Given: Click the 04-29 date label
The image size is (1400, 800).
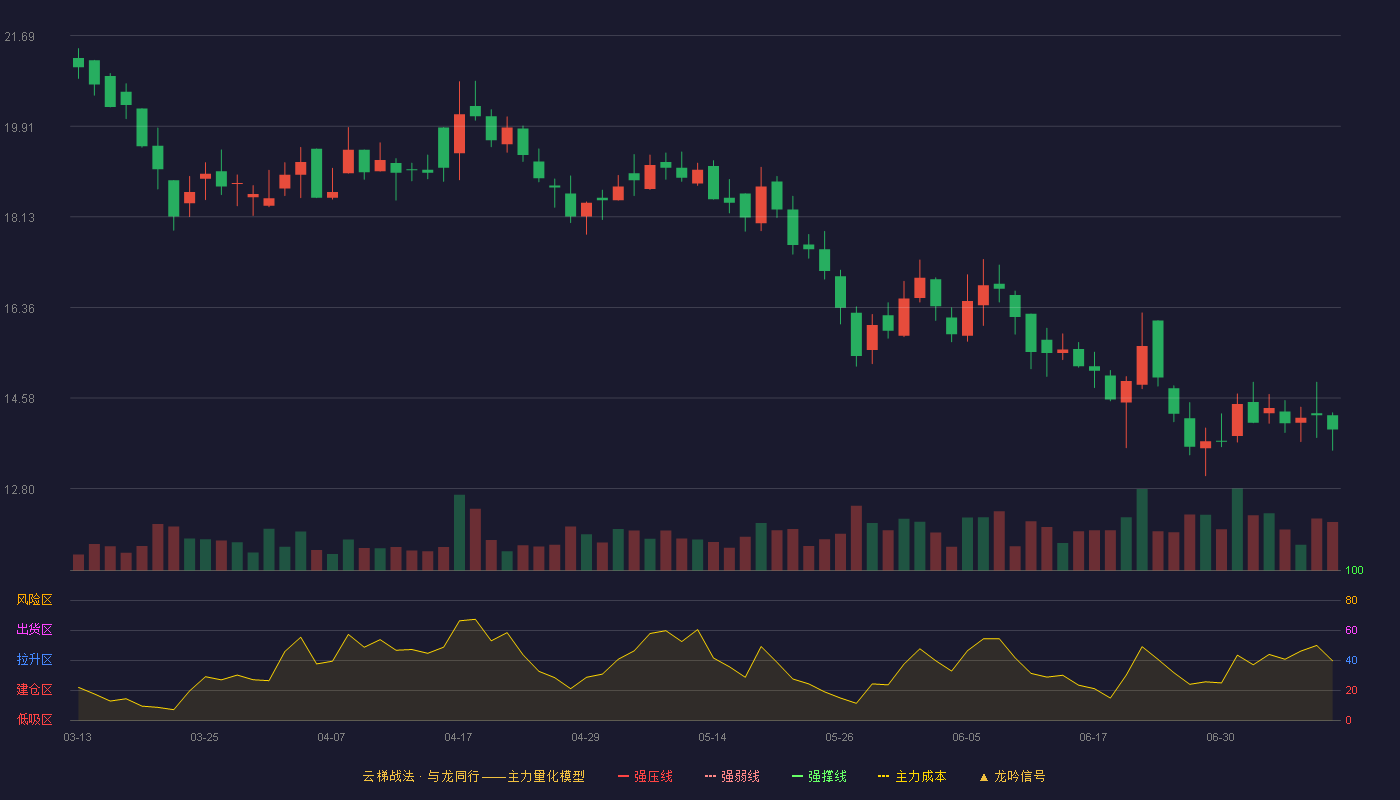Looking at the screenshot, I should point(585,737).
